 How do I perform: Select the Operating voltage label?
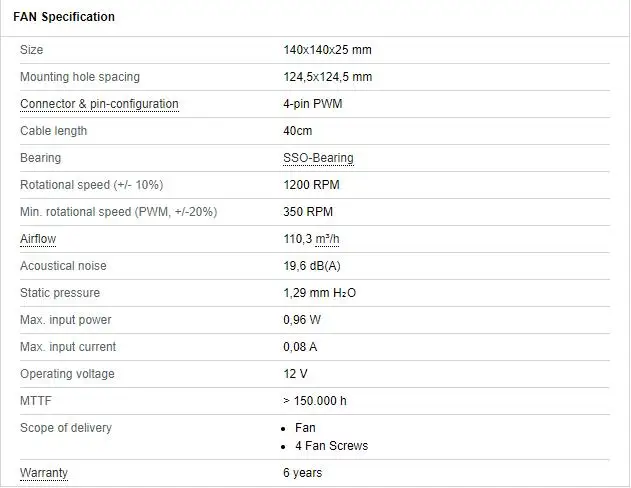(67, 374)
